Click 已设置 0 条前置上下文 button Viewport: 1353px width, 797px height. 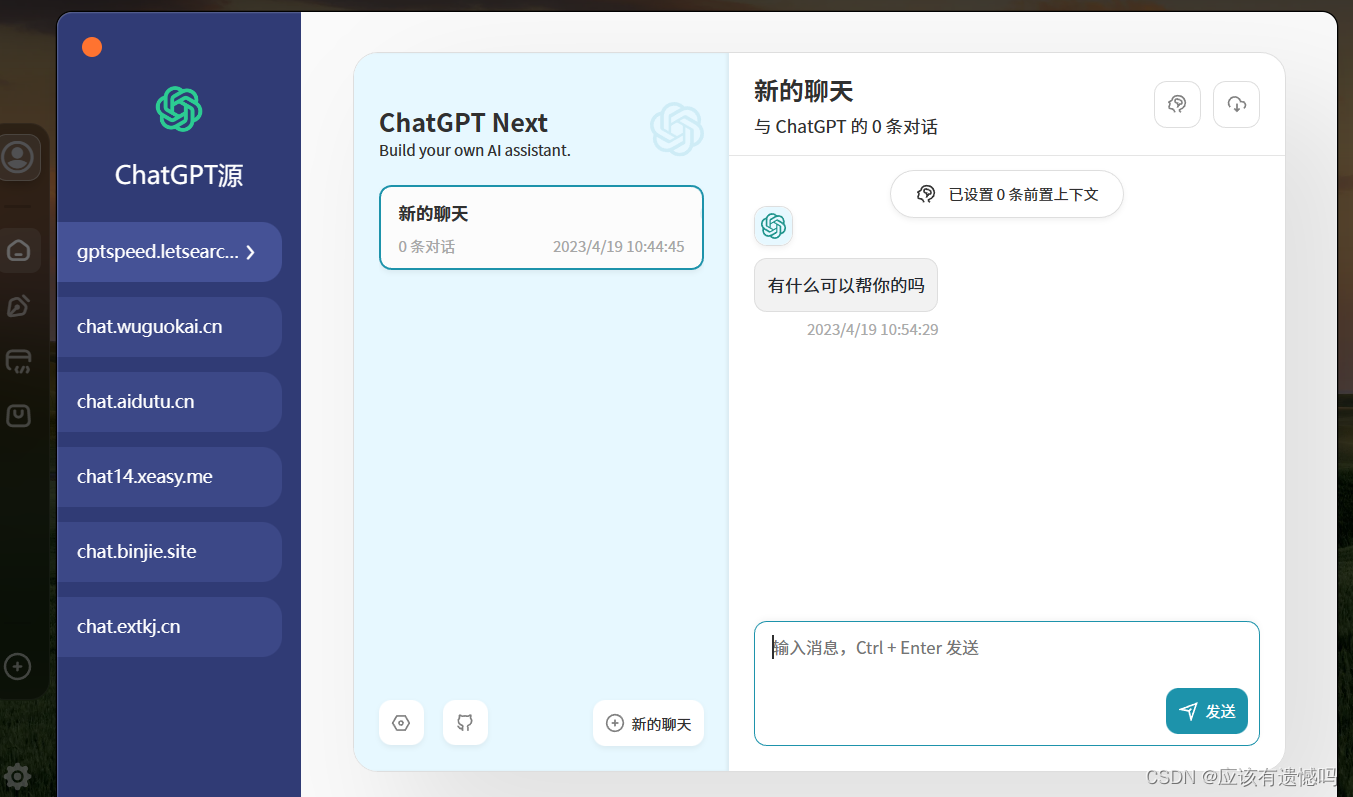(1006, 194)
